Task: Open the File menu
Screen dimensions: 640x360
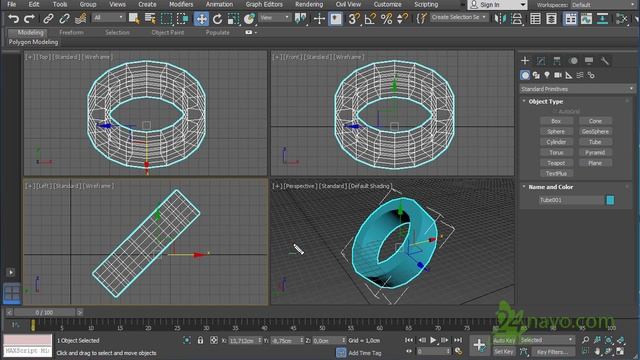Action: pyautogui.click(x=12, y=4)
